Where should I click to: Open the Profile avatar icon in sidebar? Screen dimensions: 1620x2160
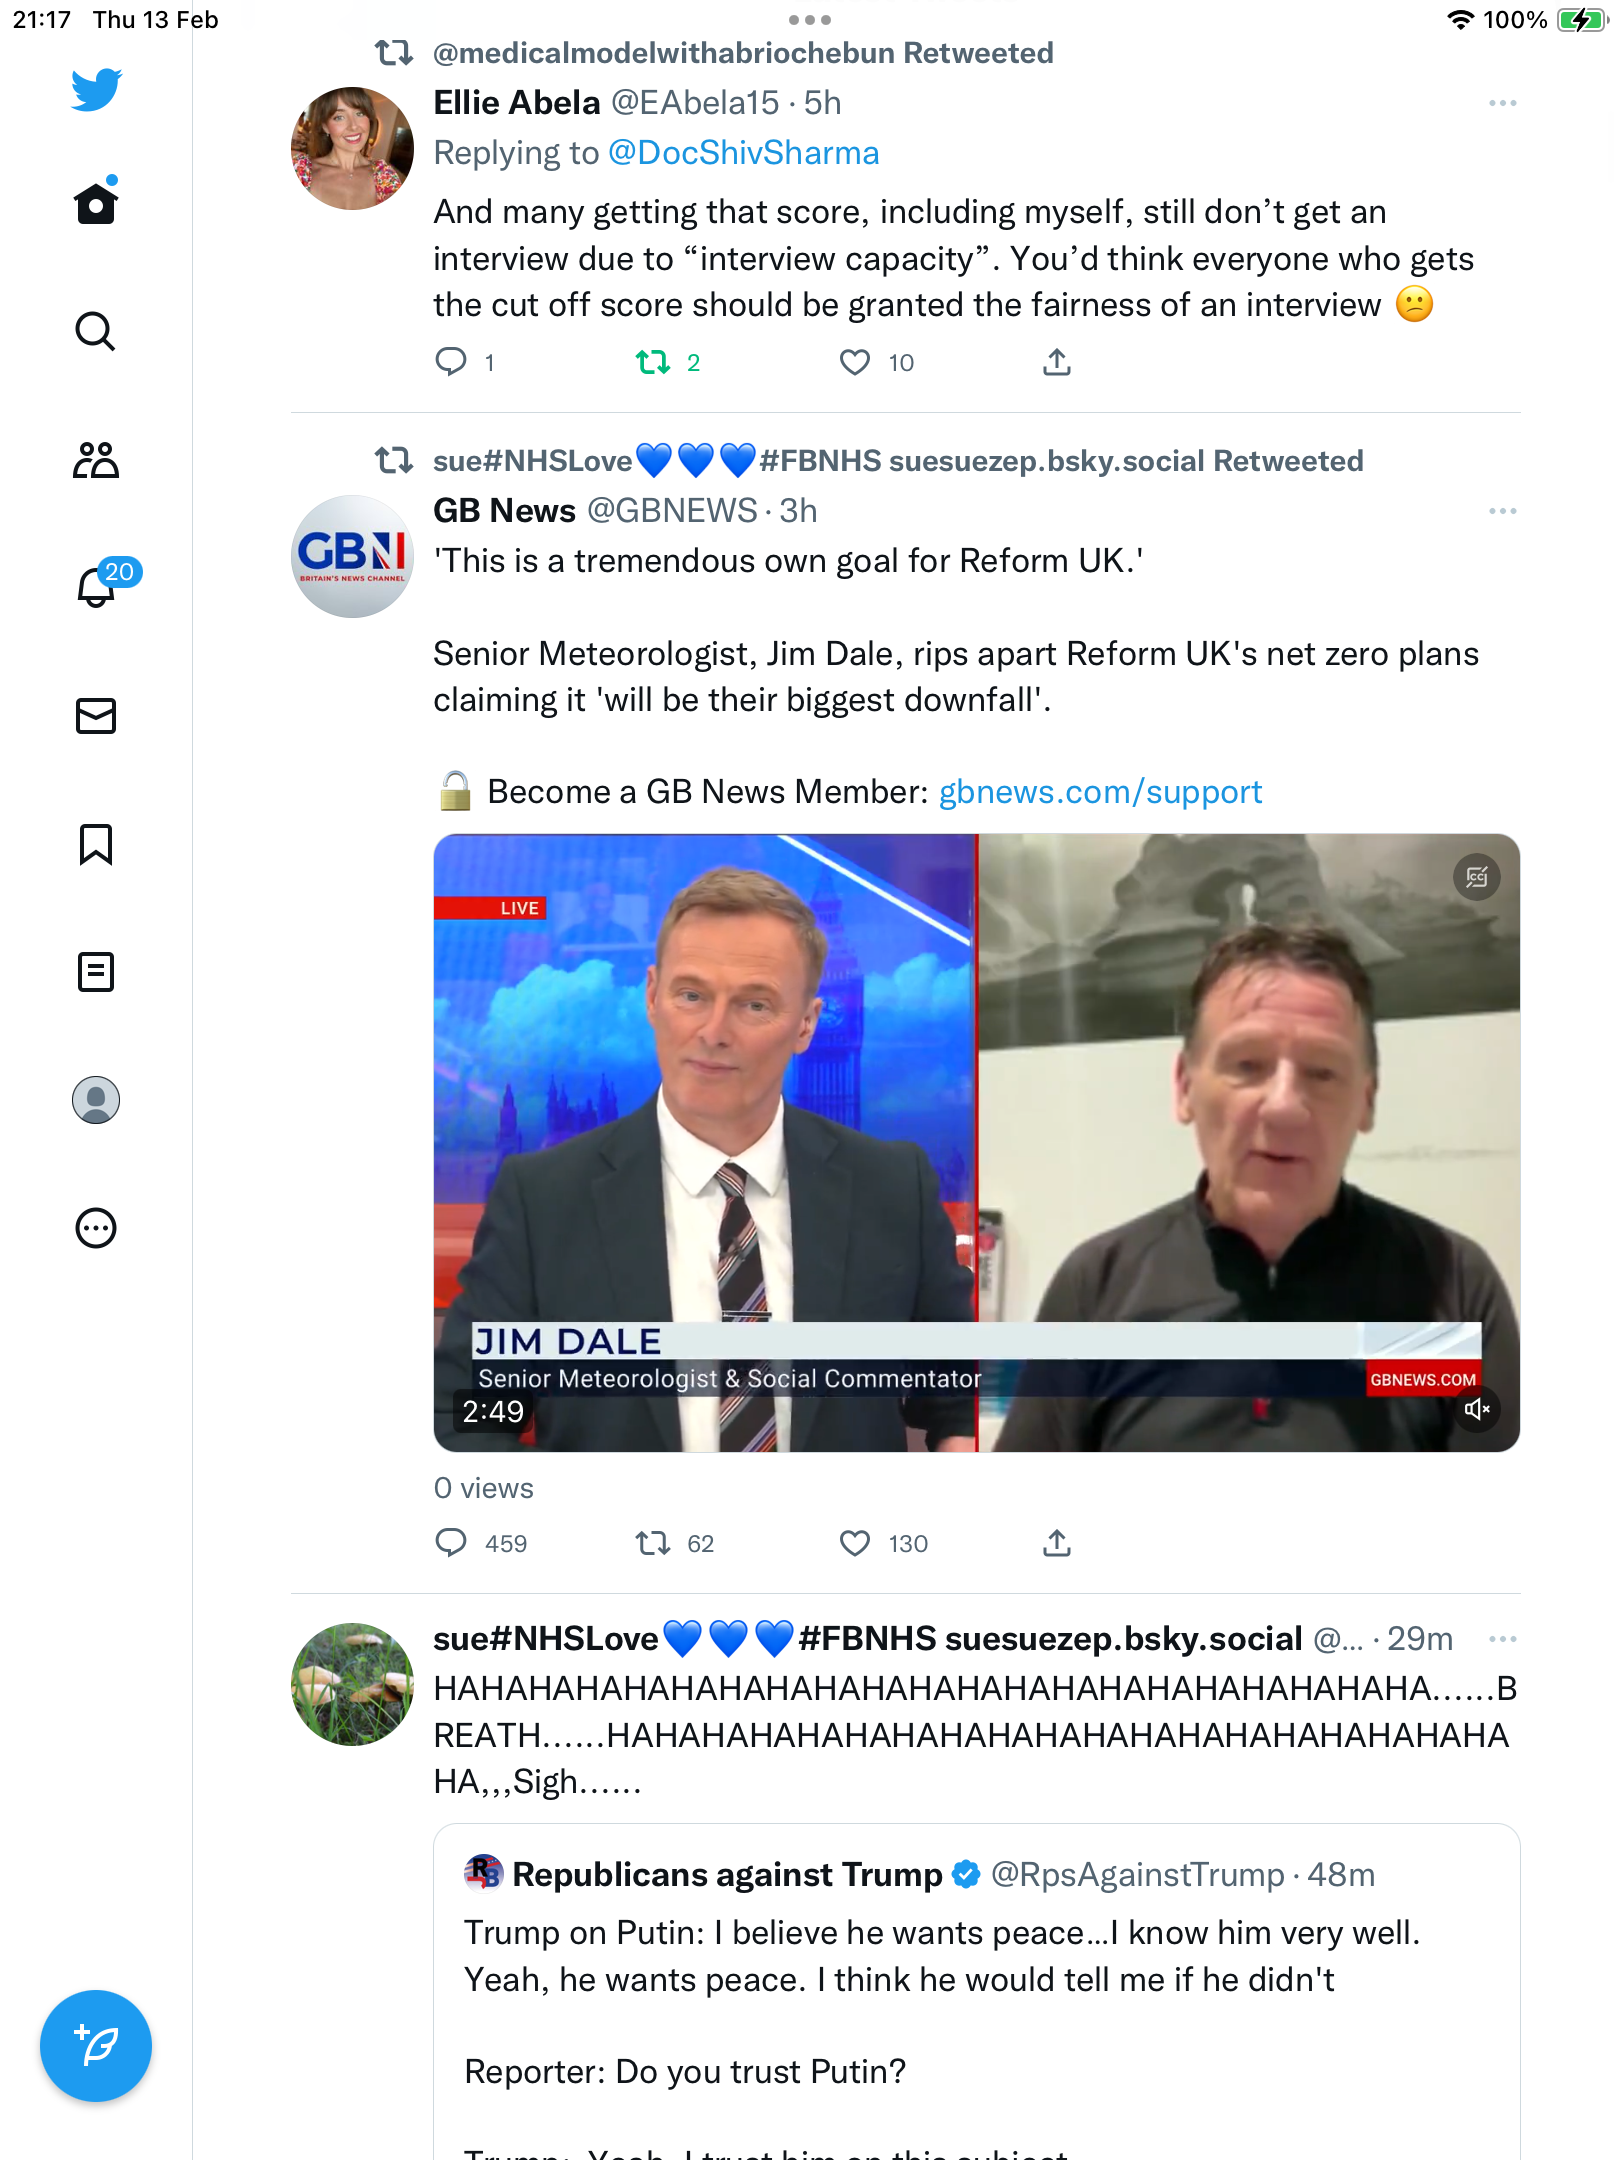pos(96,1100)
